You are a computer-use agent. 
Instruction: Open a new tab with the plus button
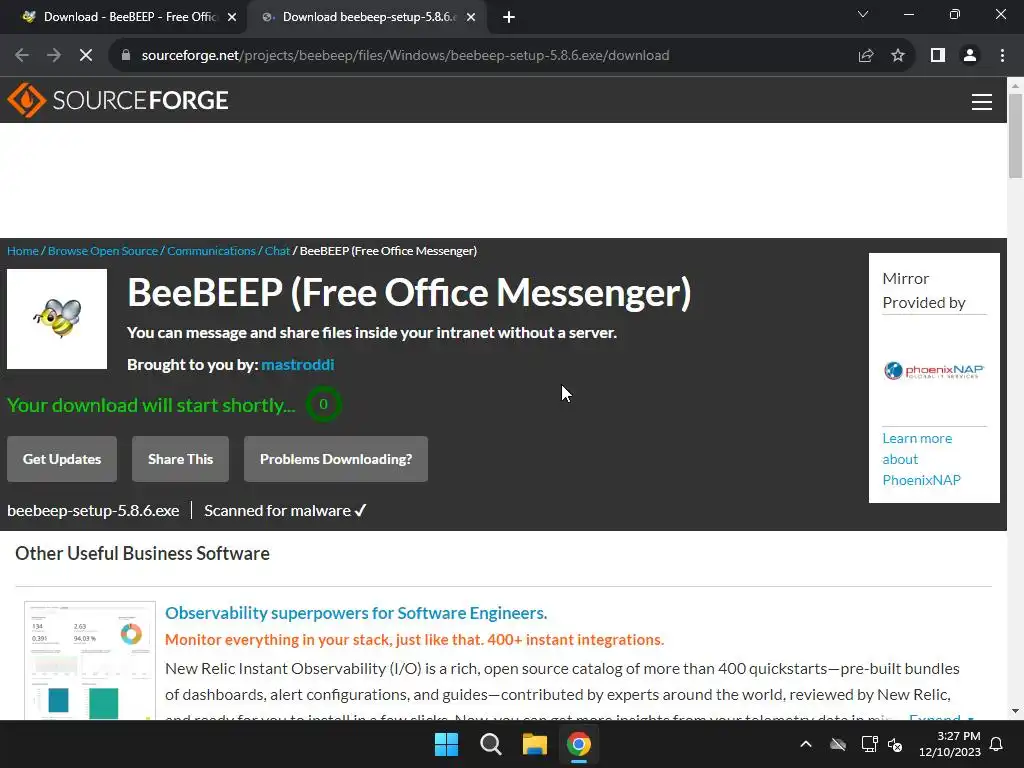click(x=509, y=18)
